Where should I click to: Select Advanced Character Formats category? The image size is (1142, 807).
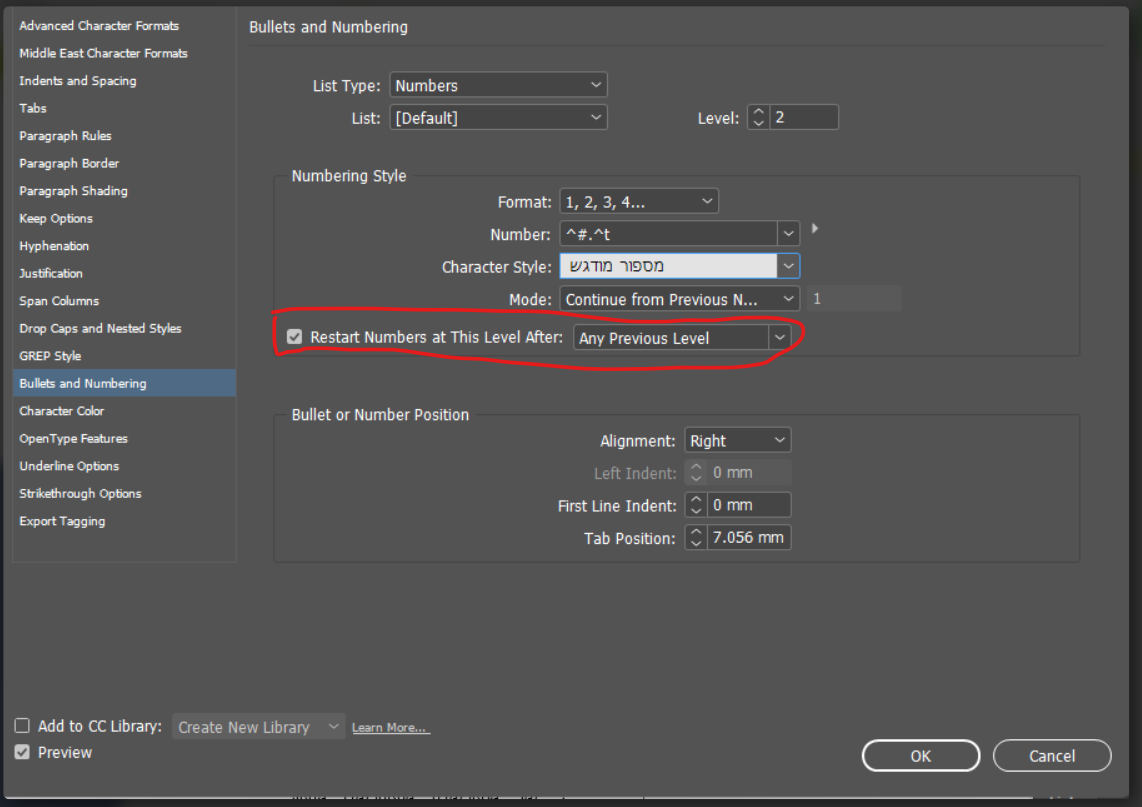99,25
